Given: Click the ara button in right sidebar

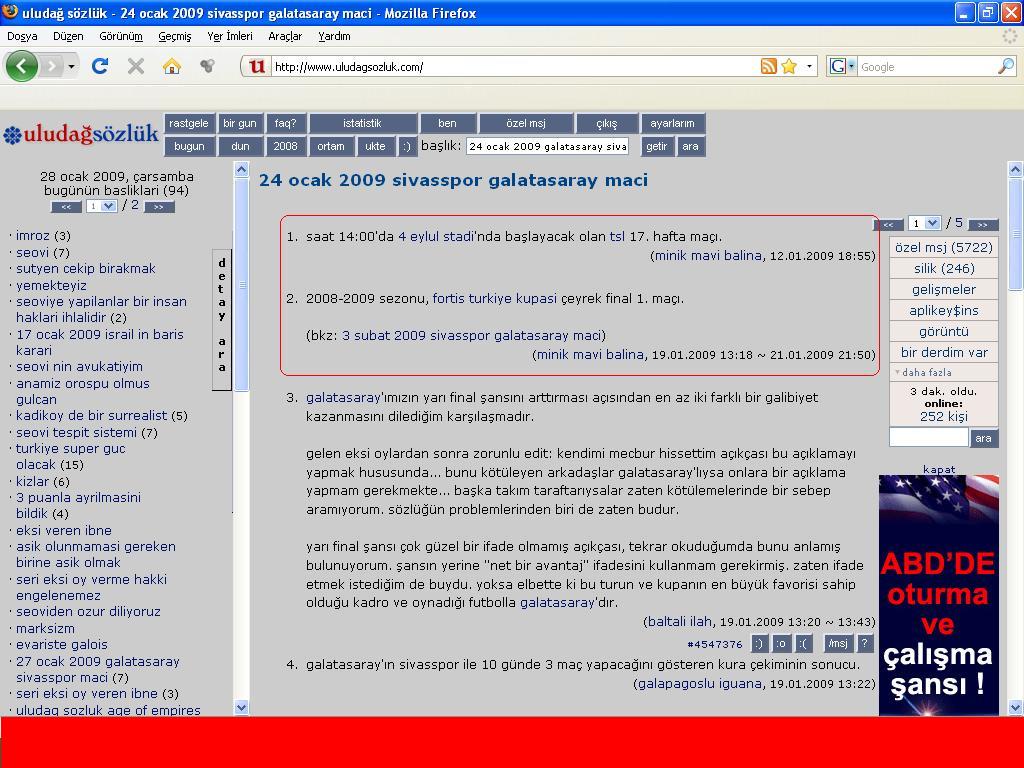Looking at the screenshot, I should (984, 438).
